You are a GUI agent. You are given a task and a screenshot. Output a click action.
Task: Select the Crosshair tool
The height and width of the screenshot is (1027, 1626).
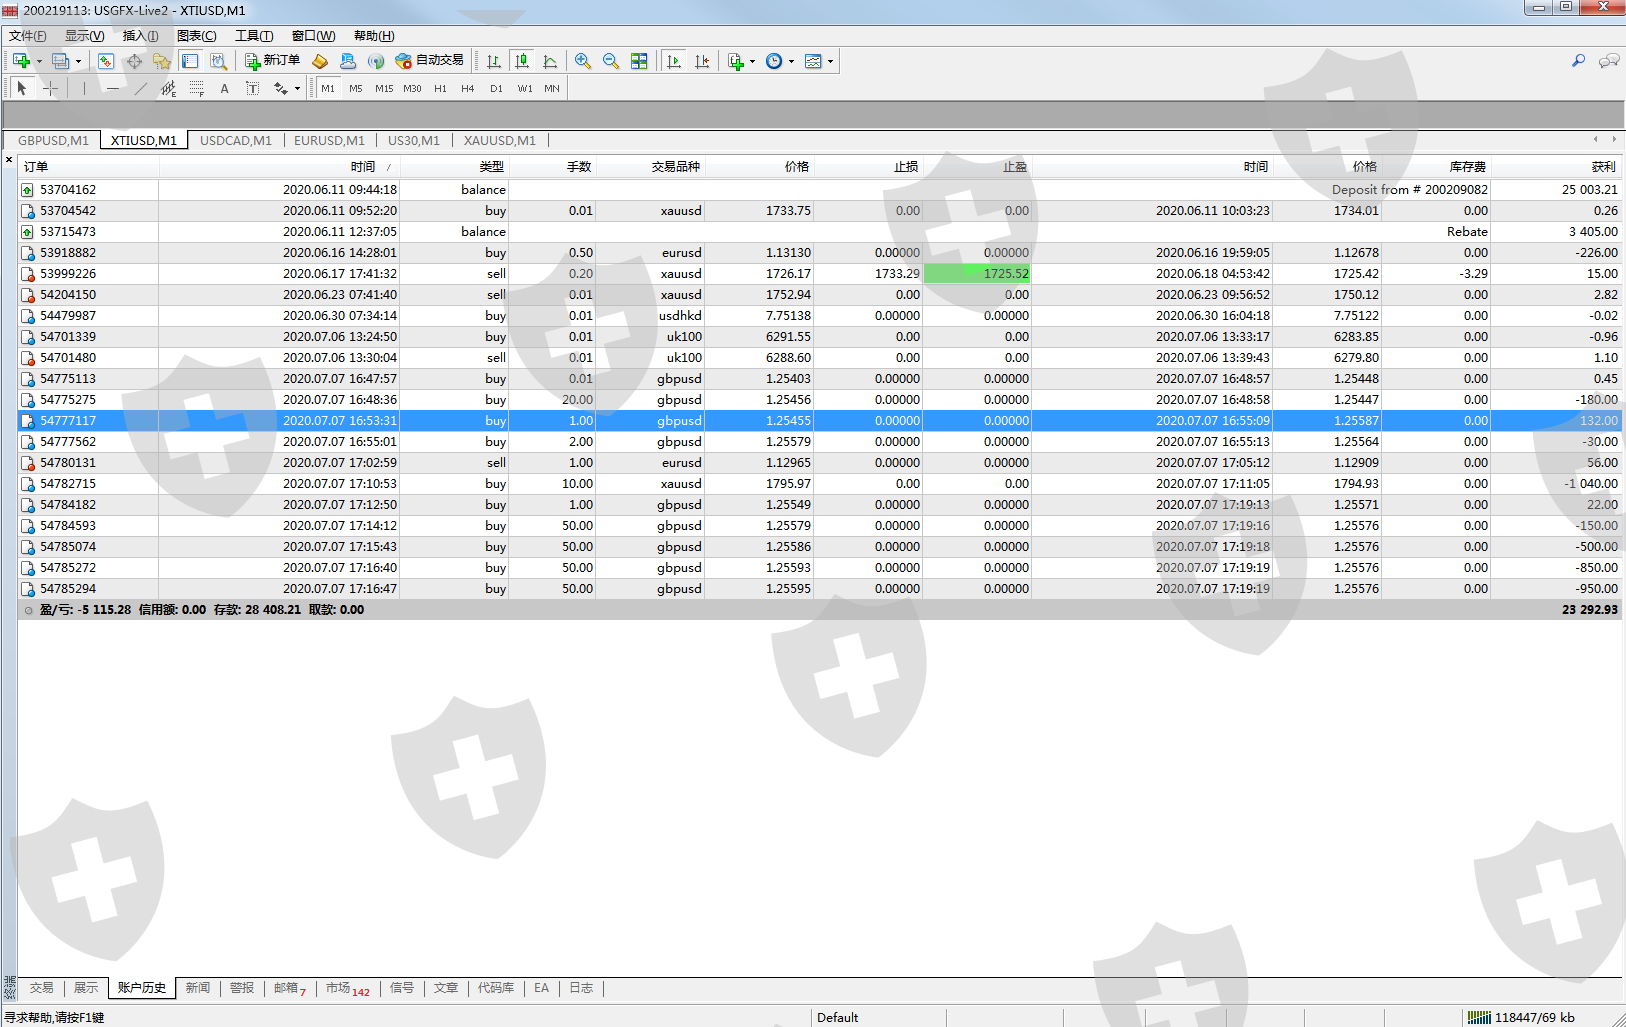50,89
